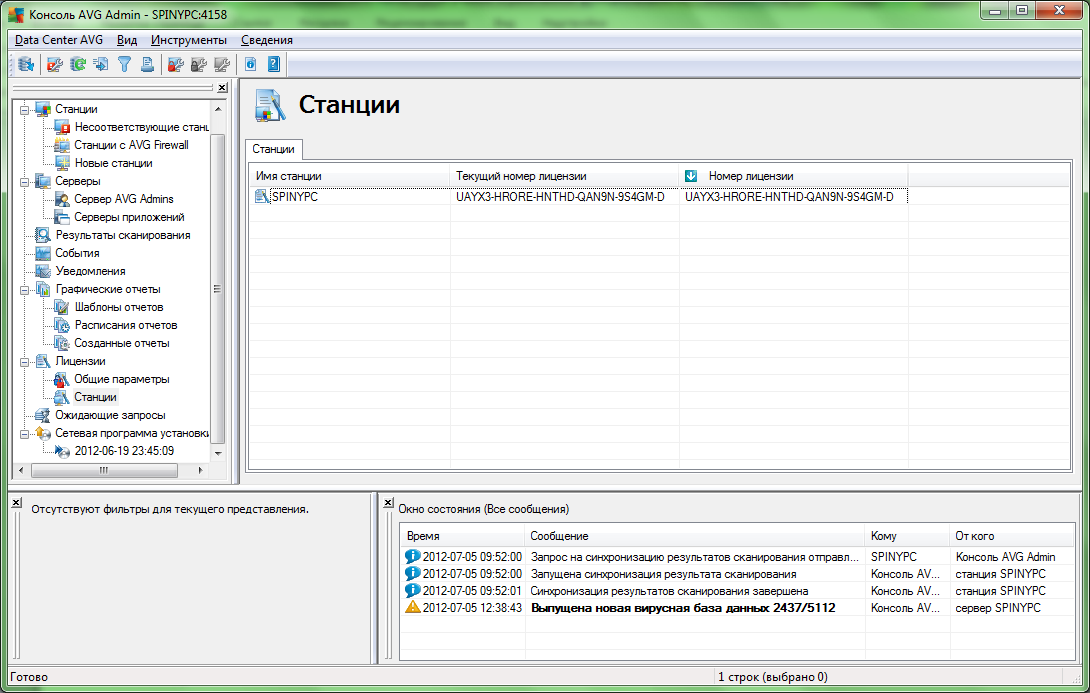Screen dimensions: 1090x693
Task: Click the help question mark book icon
Action: click(x=274, y=65)
